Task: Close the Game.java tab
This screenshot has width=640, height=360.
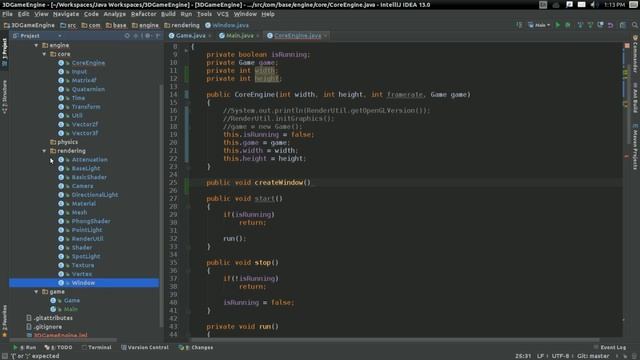Action: pos(210,36)
